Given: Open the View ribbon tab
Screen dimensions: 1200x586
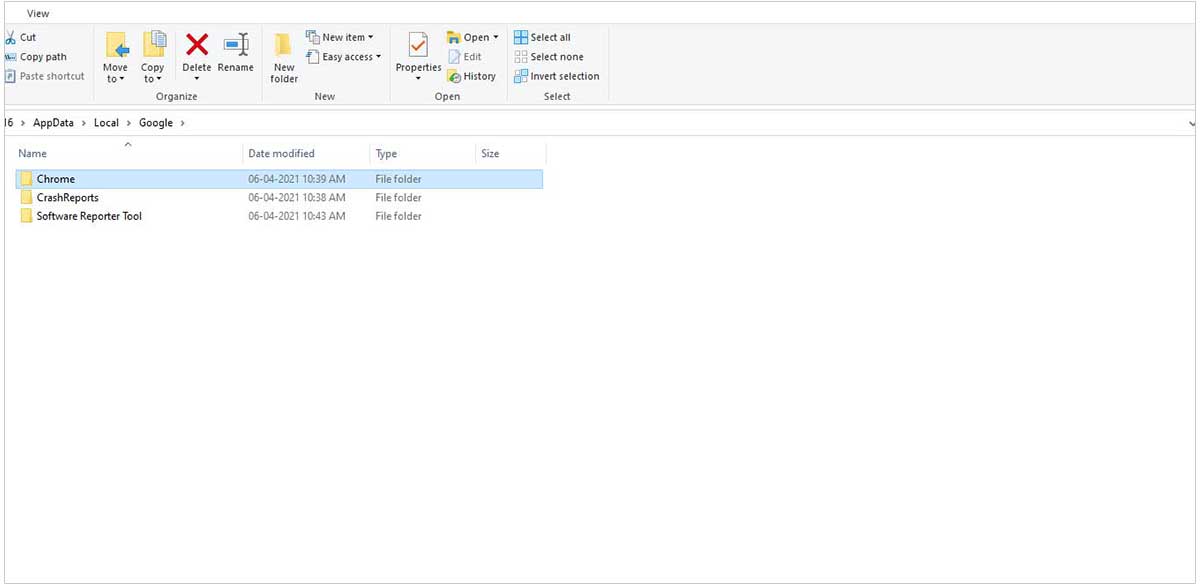Looking at the screenshot, I should coord(38,13).
